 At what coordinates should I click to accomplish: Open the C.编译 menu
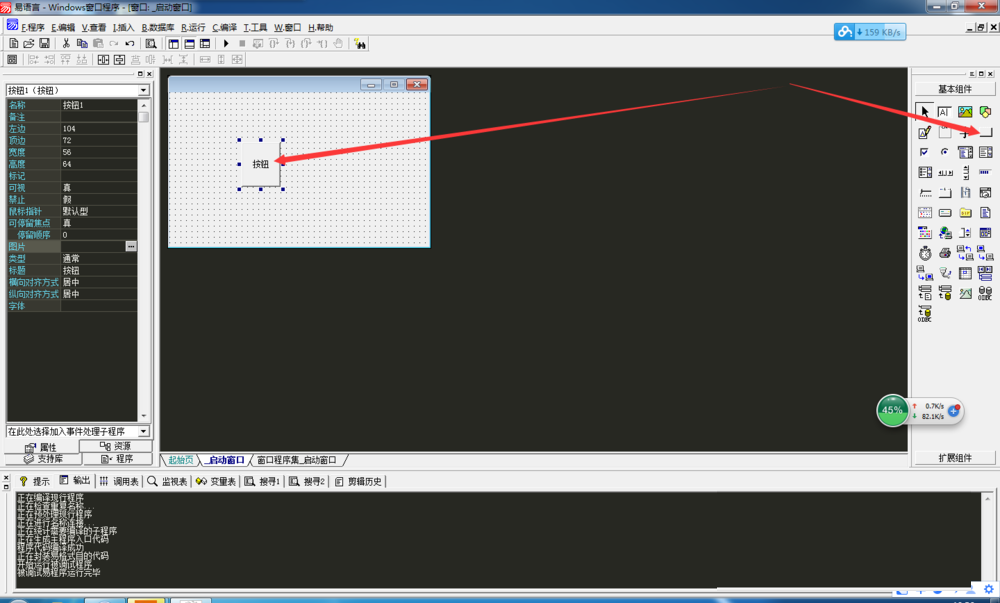point(224,27)
